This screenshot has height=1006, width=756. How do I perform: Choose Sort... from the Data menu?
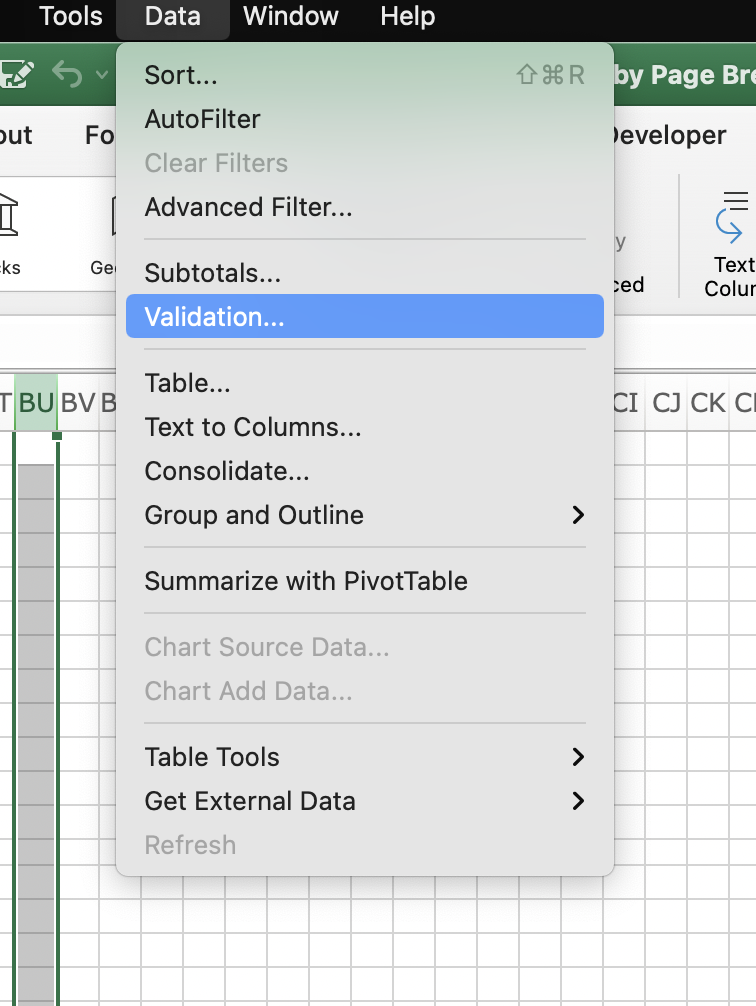point(181,75)
